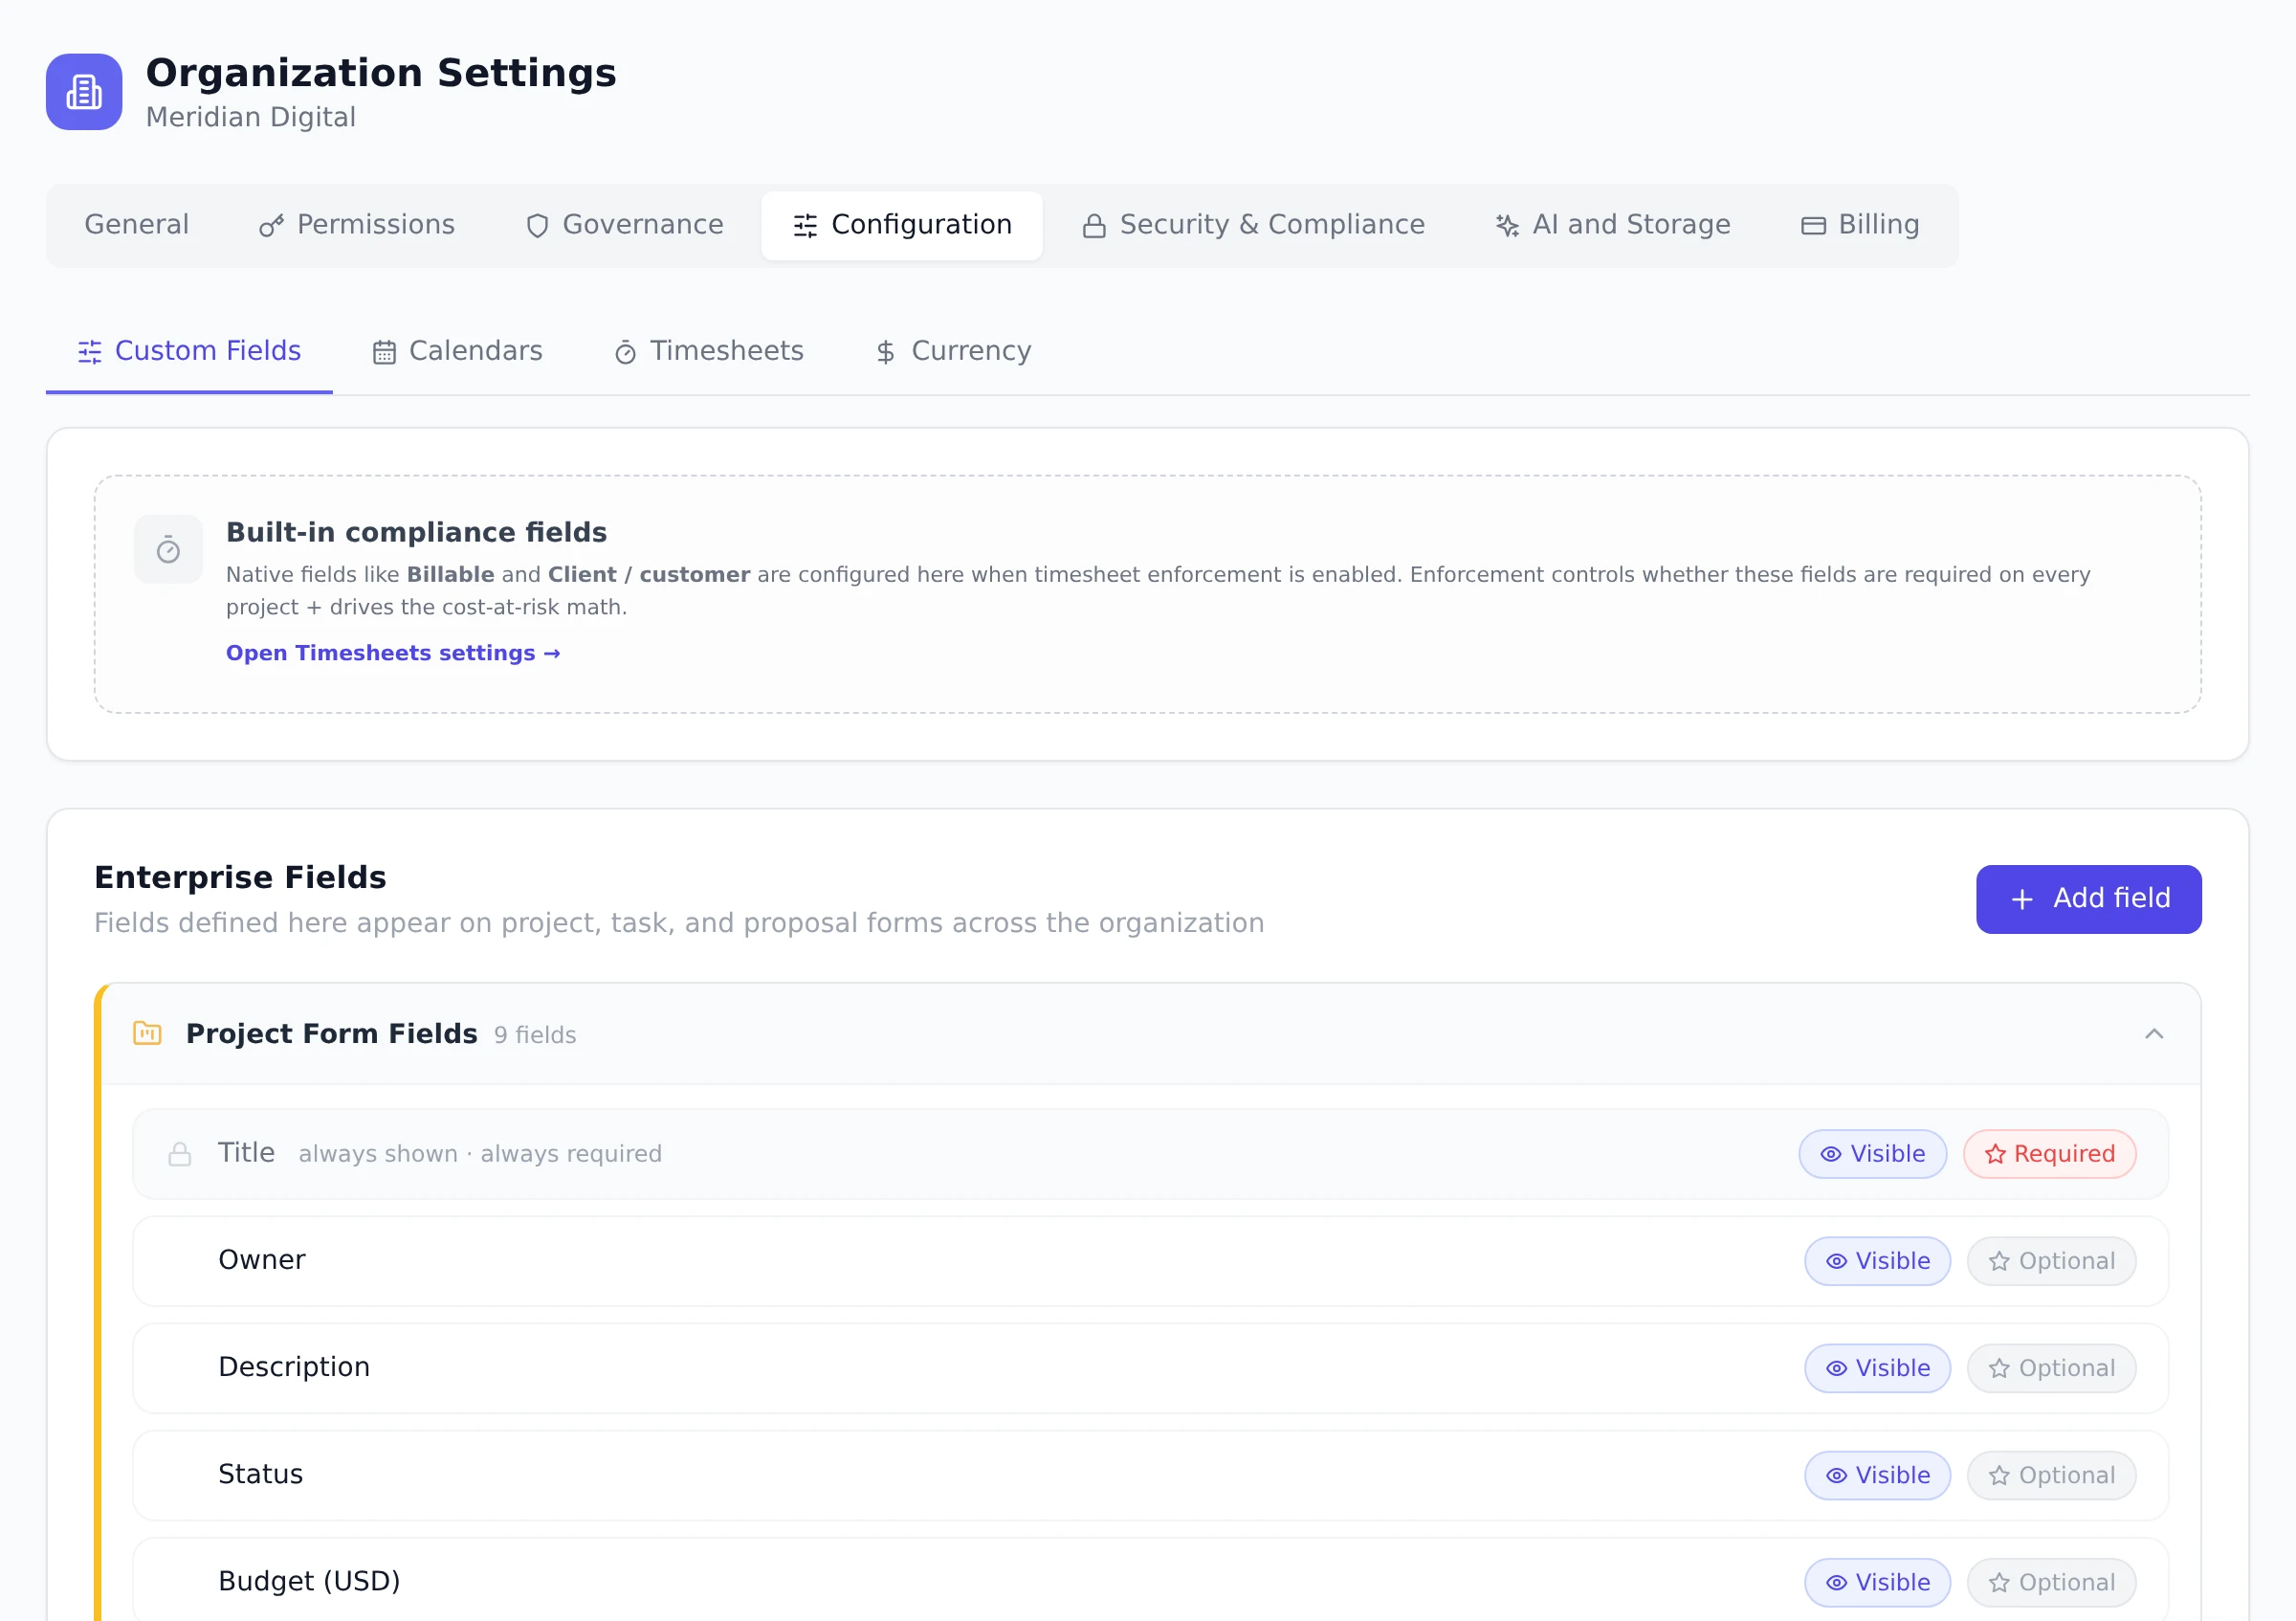Go to Security & Compliance tab
2296x1621 pixels.
click(1253, 225)
